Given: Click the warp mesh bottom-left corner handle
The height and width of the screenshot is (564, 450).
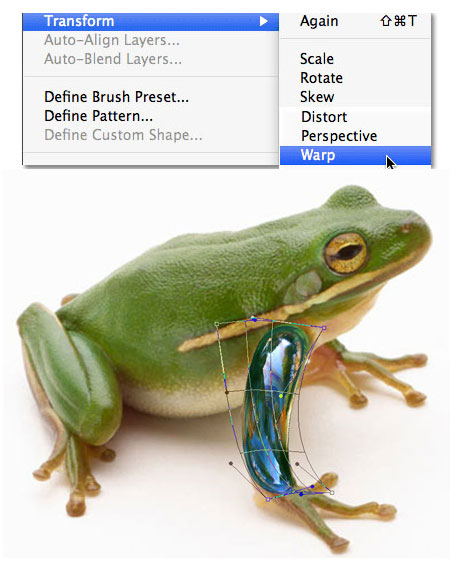Looking at the screenshot, I should point(268,499).
